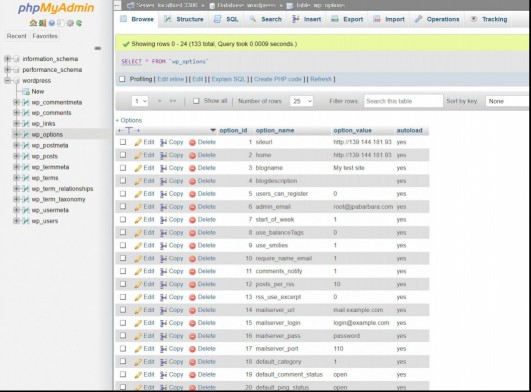531x392 pixels.
Task: Click the log out icon beside home
Action: (x=42, y=23)
